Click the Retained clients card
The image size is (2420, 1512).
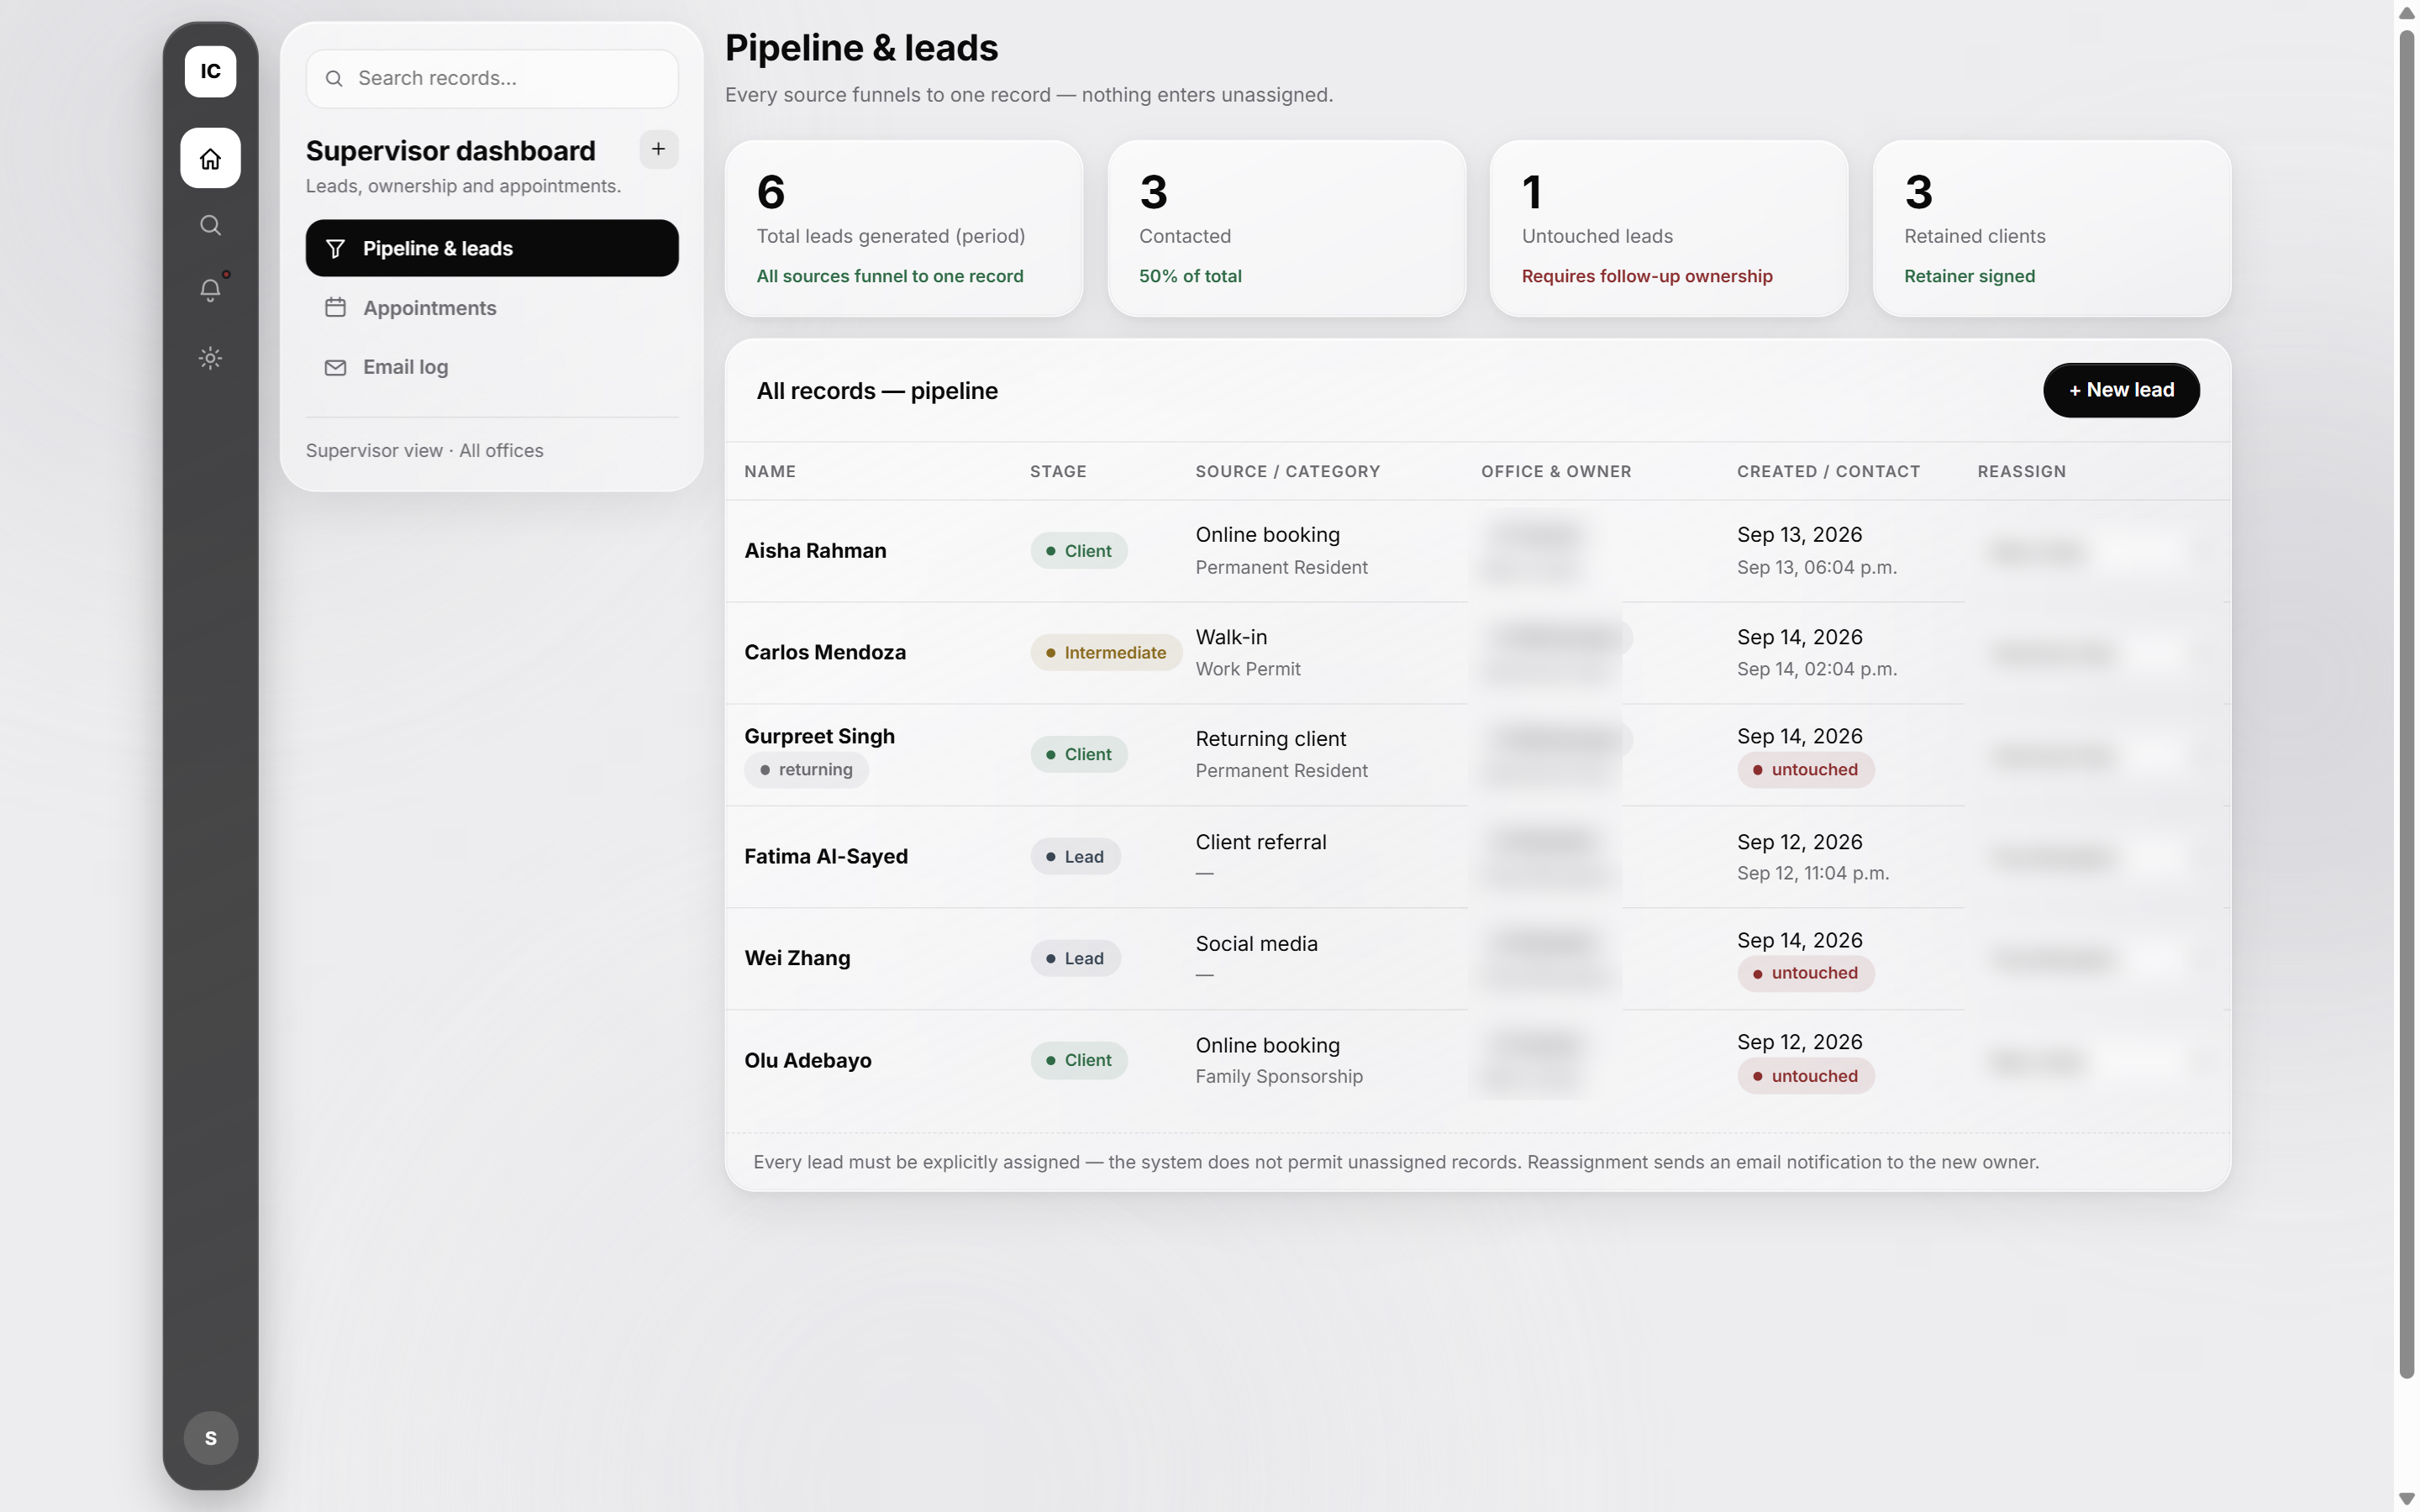pyautogui.click(x=2051, y=228)
